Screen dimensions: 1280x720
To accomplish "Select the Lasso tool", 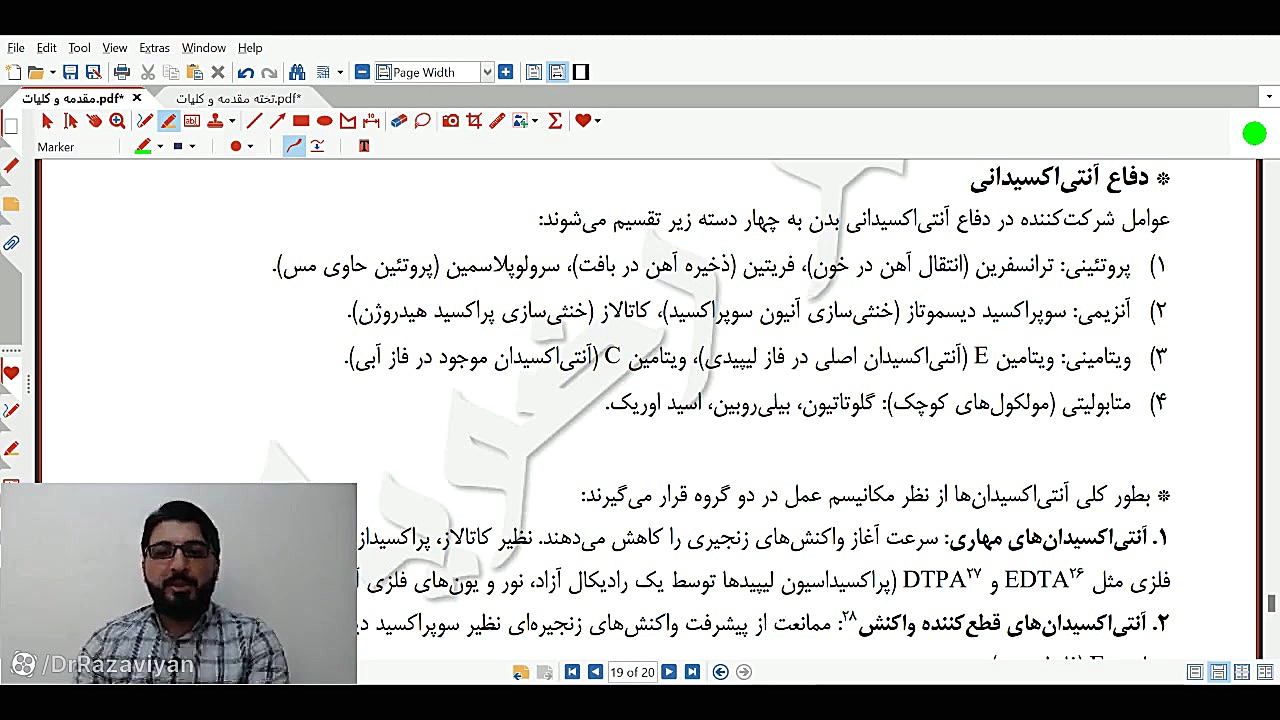I will coord(422,121).
